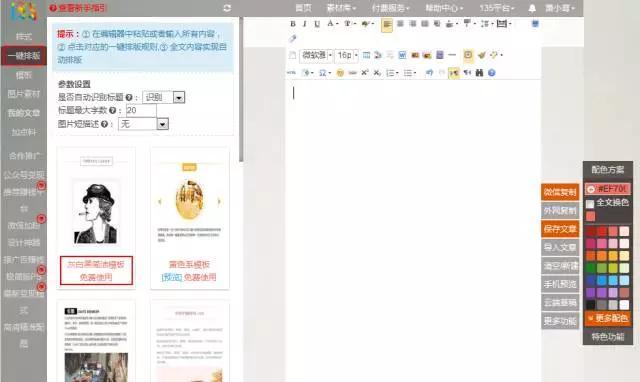
Task: Pick the green color swatch
Action: (590, 268)
